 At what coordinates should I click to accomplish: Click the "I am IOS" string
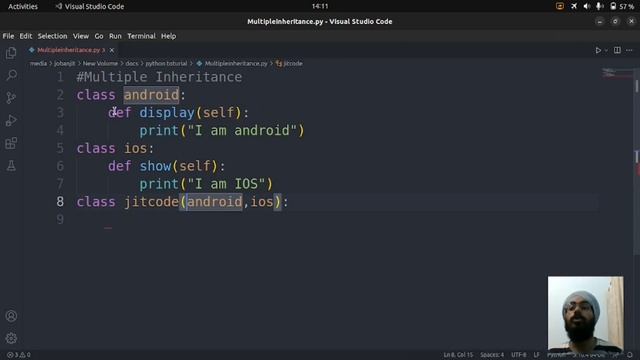point(226,184)
